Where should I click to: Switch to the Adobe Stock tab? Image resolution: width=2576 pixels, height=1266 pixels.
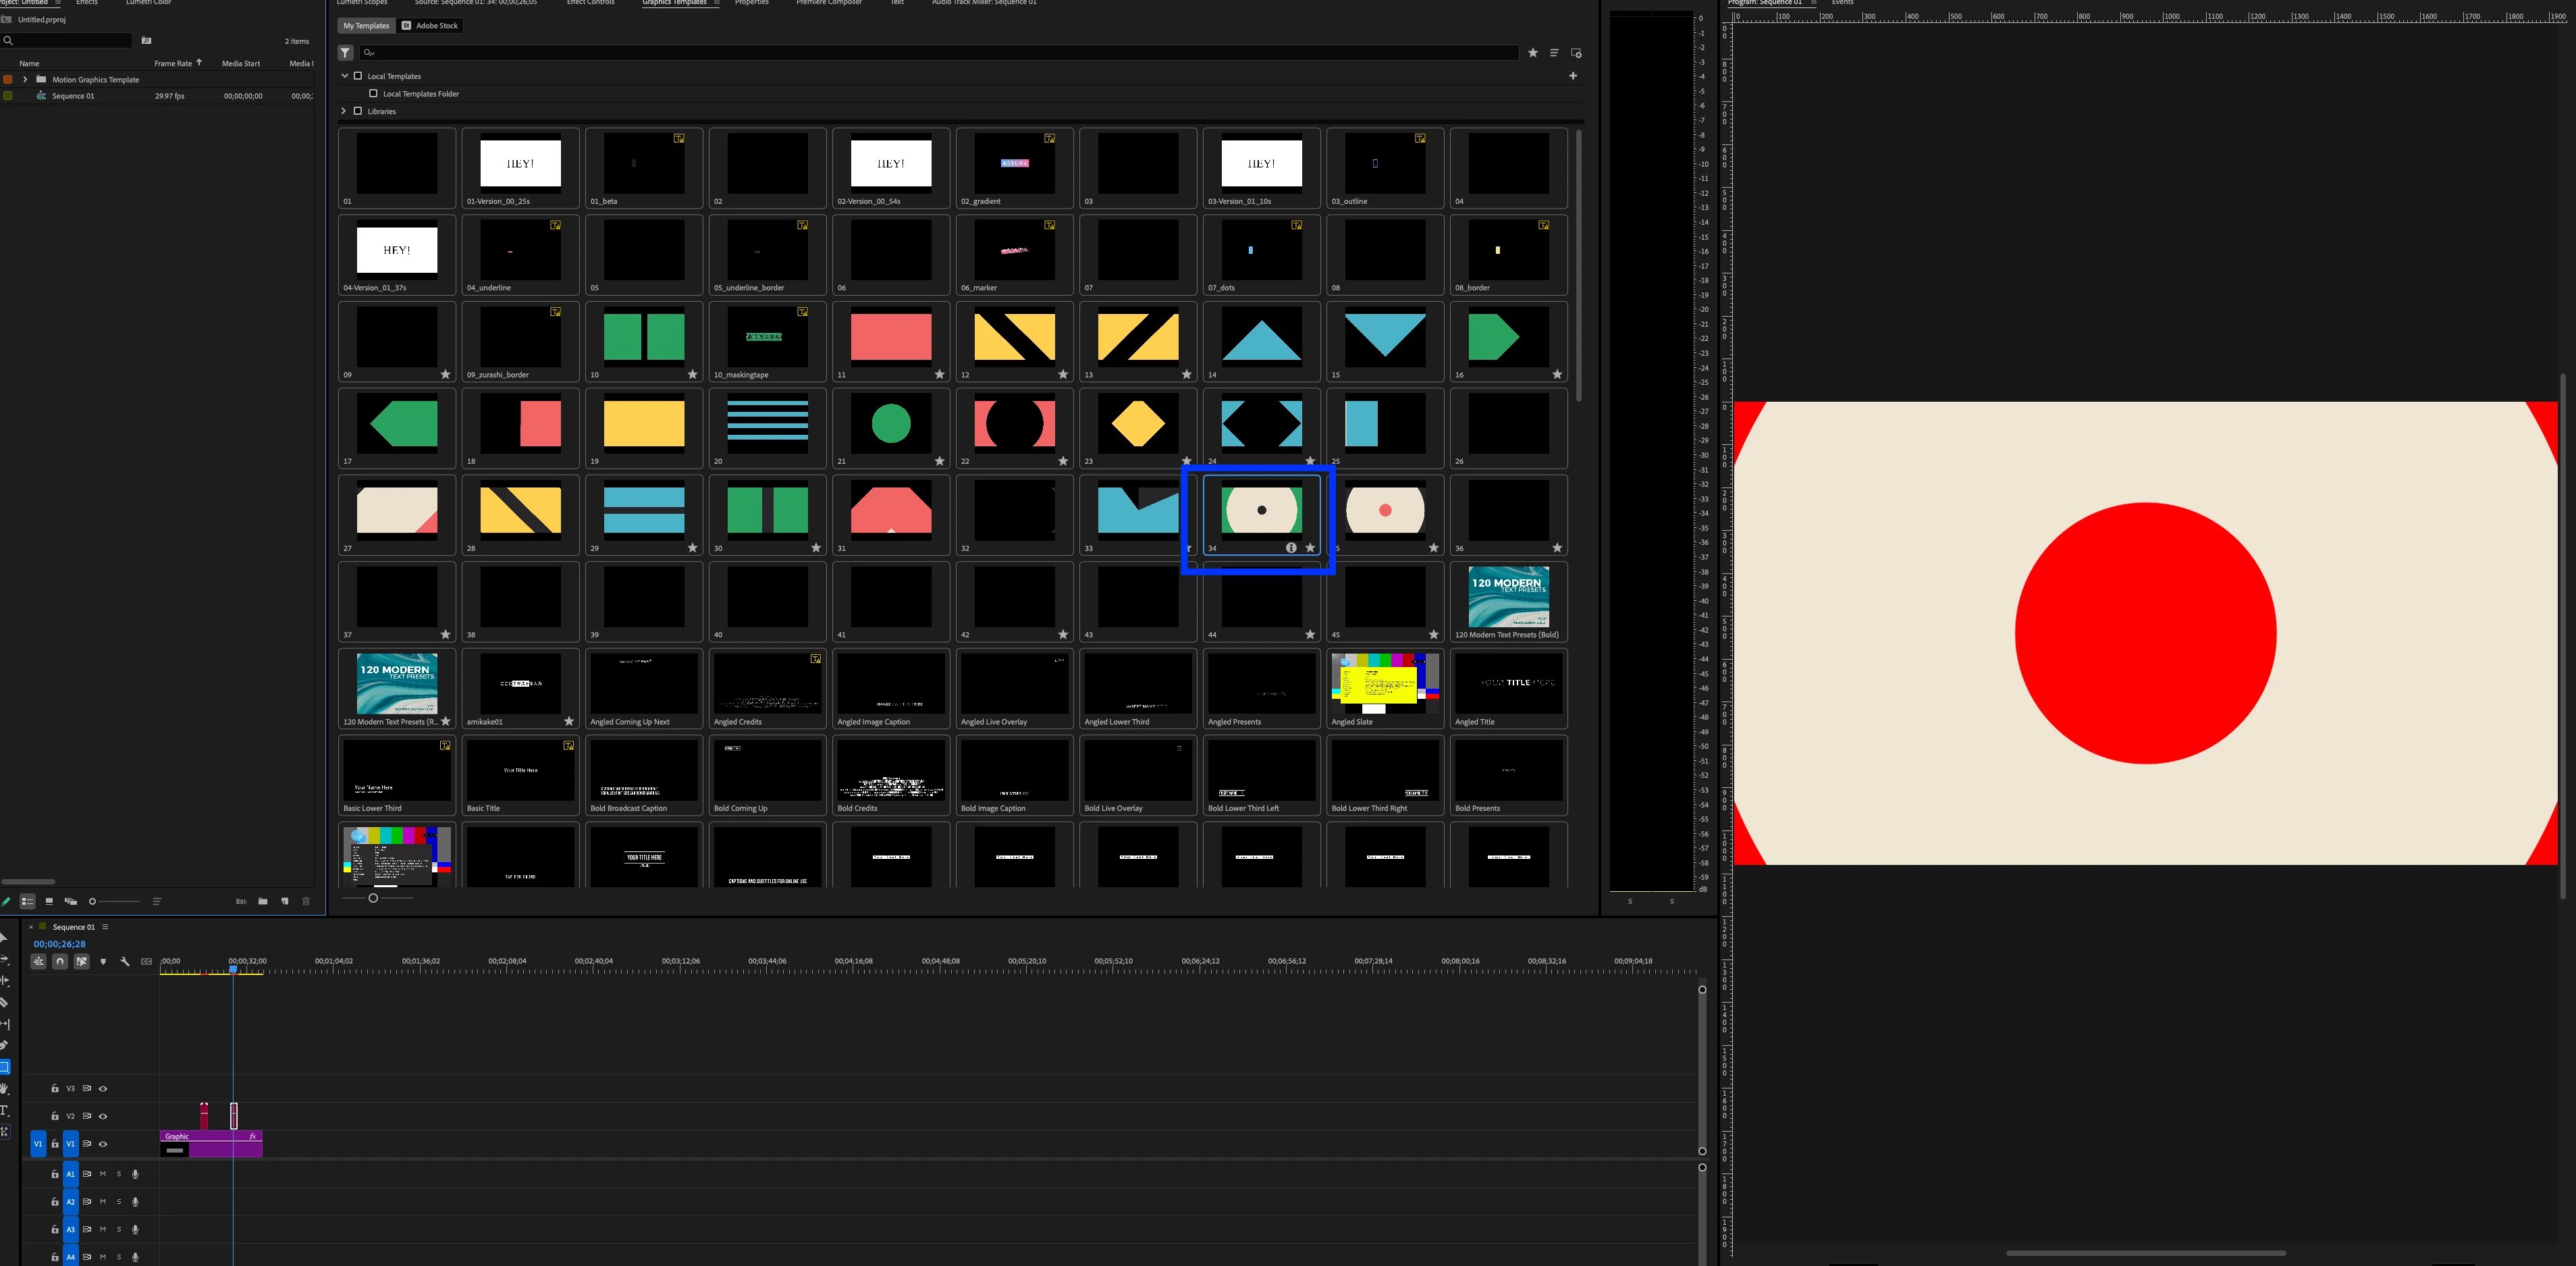(x=430, y=26)
